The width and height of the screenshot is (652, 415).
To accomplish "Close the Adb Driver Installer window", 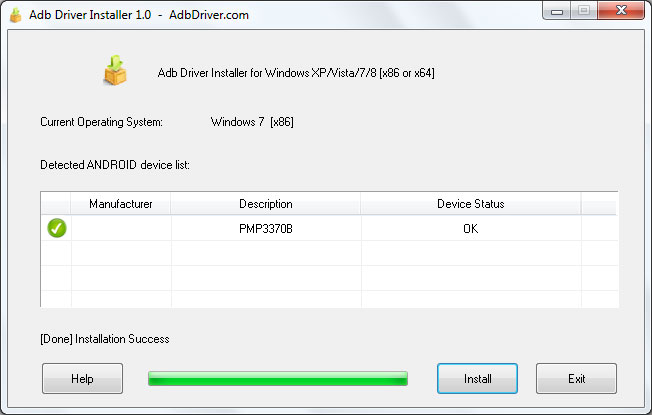I will coord(621,10).
